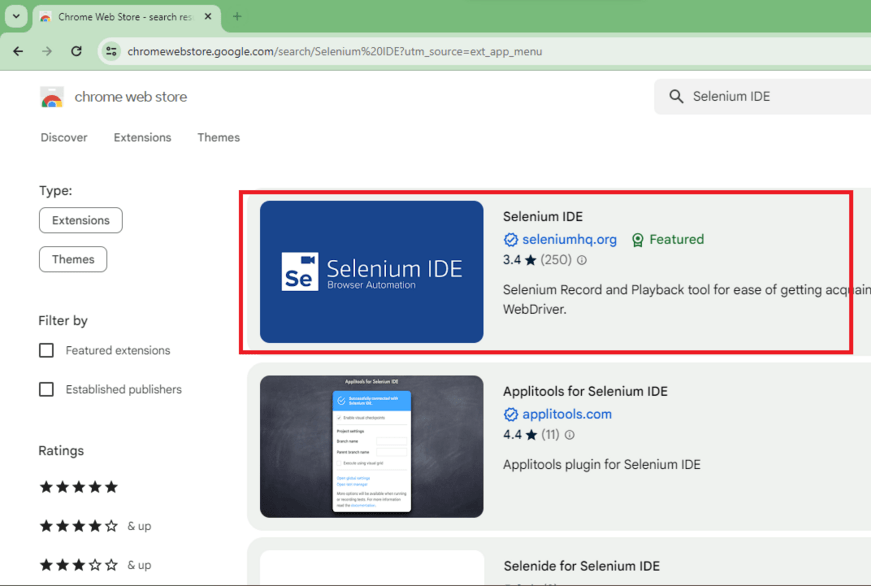Click the search magnifier icon
This screenshot has height=586, width=871.
pos(676,97)
